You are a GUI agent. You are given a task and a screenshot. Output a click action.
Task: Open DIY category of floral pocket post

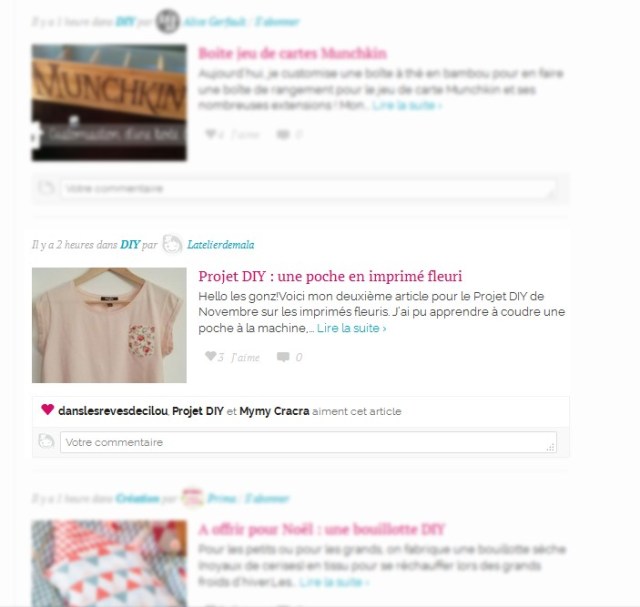pos(130,245)
